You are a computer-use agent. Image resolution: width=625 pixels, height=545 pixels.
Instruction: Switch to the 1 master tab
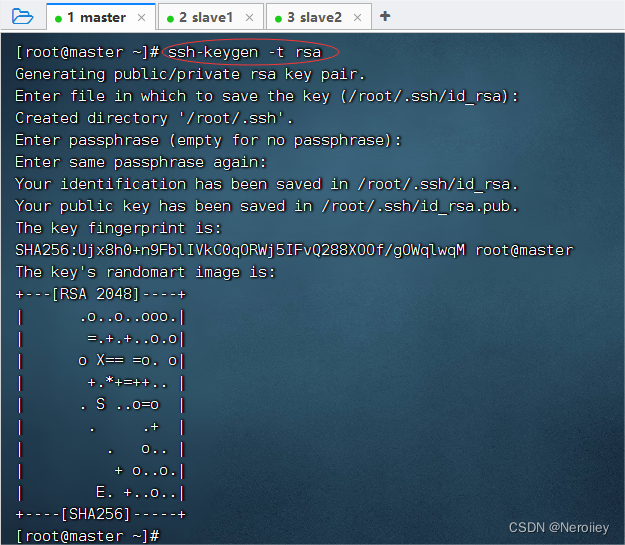click(101, 17)
